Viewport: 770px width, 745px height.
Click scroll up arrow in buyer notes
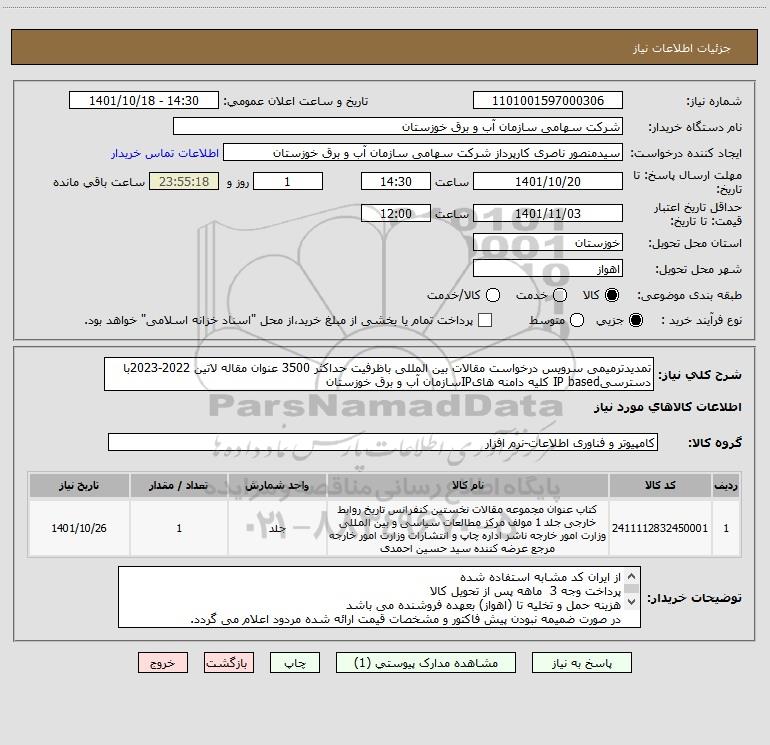click(631, 576)
